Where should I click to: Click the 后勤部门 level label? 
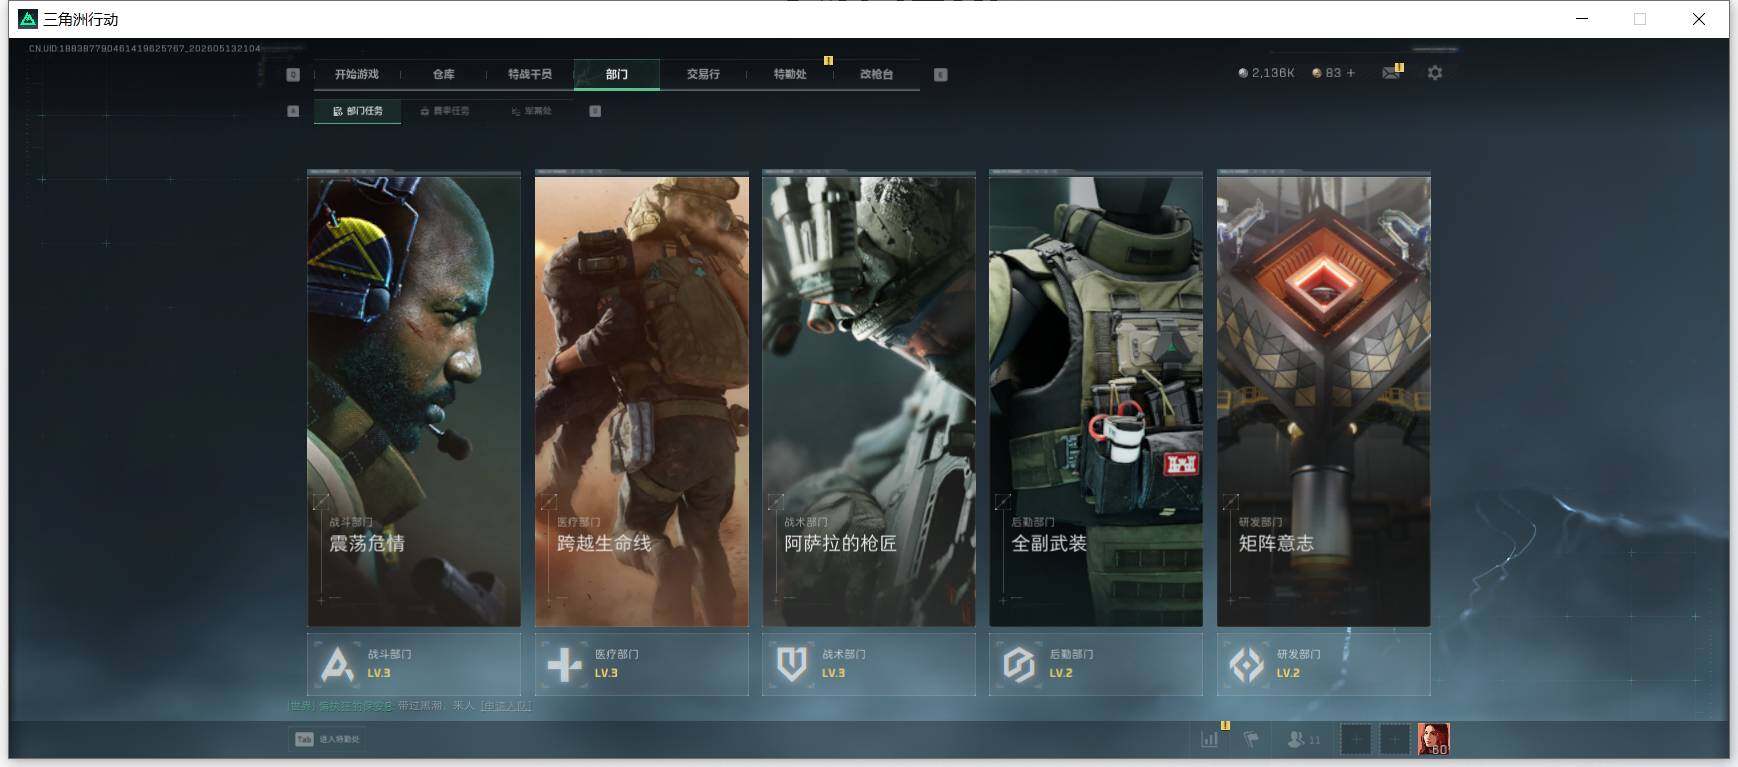[x=1061, y=673]
